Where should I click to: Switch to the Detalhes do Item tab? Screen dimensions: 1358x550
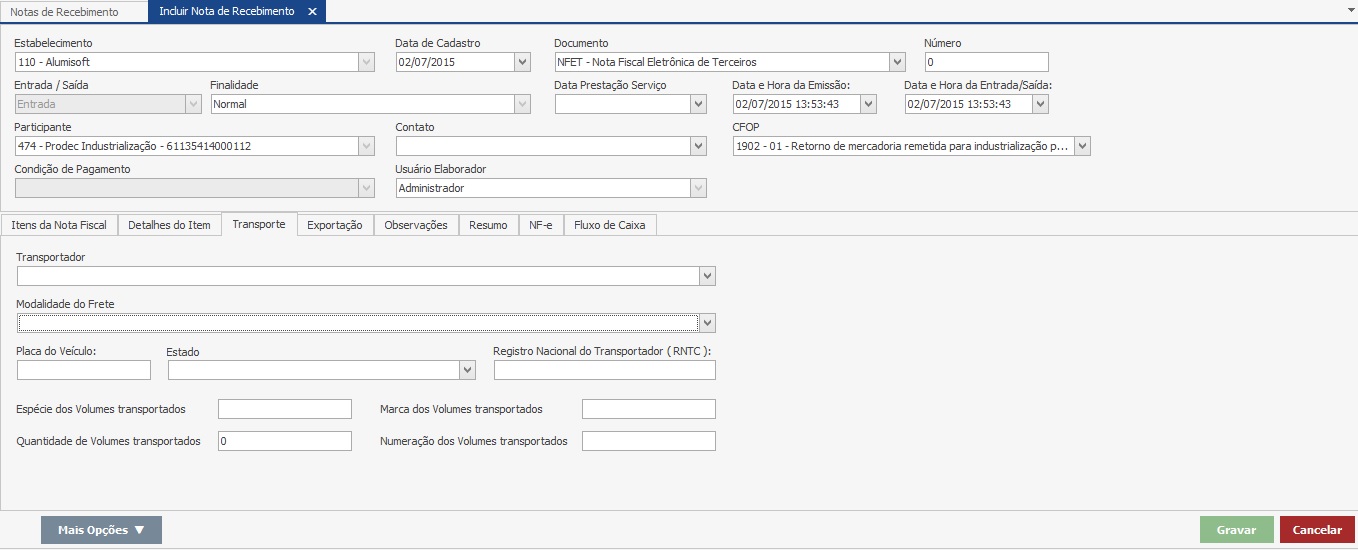click(x=169, y=225)
